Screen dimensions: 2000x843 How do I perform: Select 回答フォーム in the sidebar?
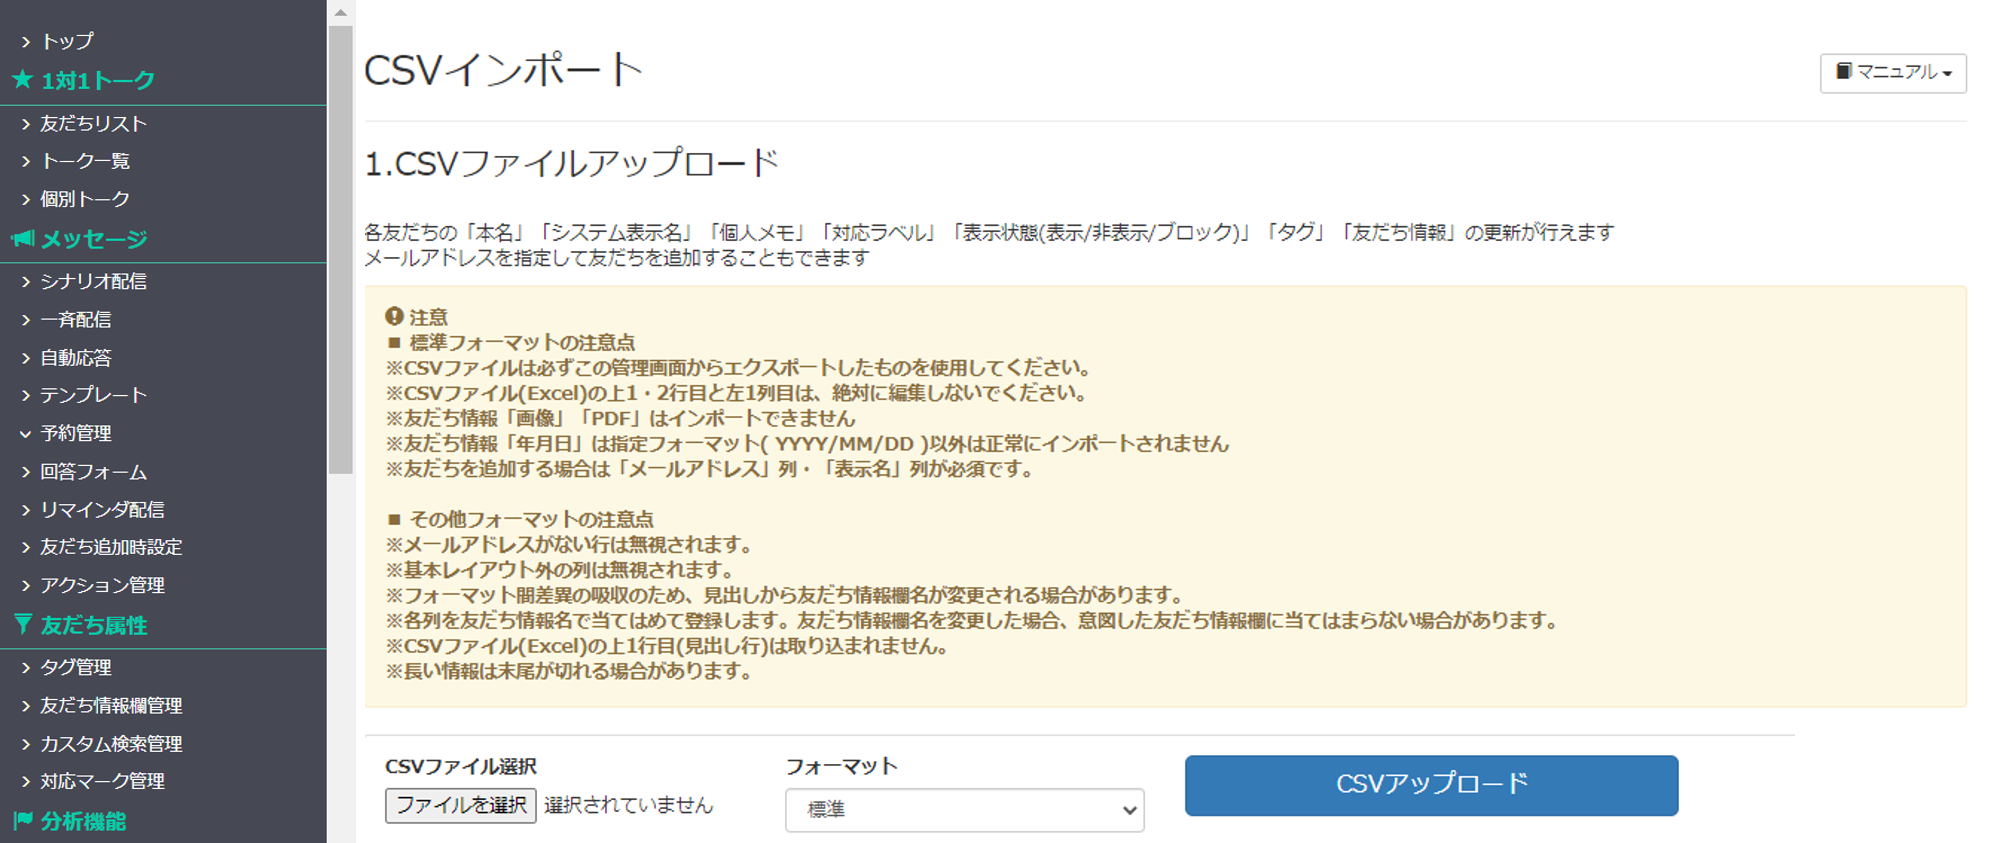(x=93, y=472)
